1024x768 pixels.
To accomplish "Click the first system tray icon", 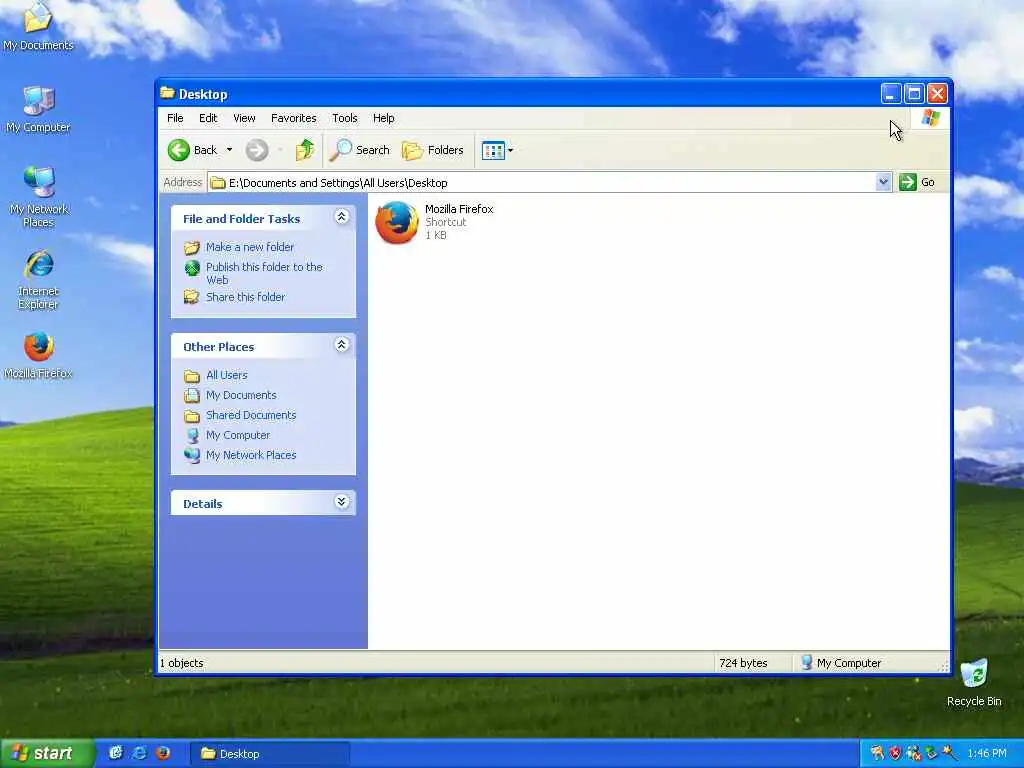I will 877,754.
